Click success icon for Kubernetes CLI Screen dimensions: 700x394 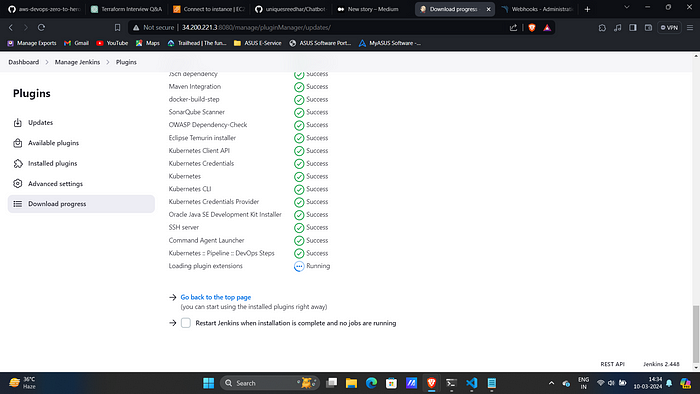coord(299,189)
